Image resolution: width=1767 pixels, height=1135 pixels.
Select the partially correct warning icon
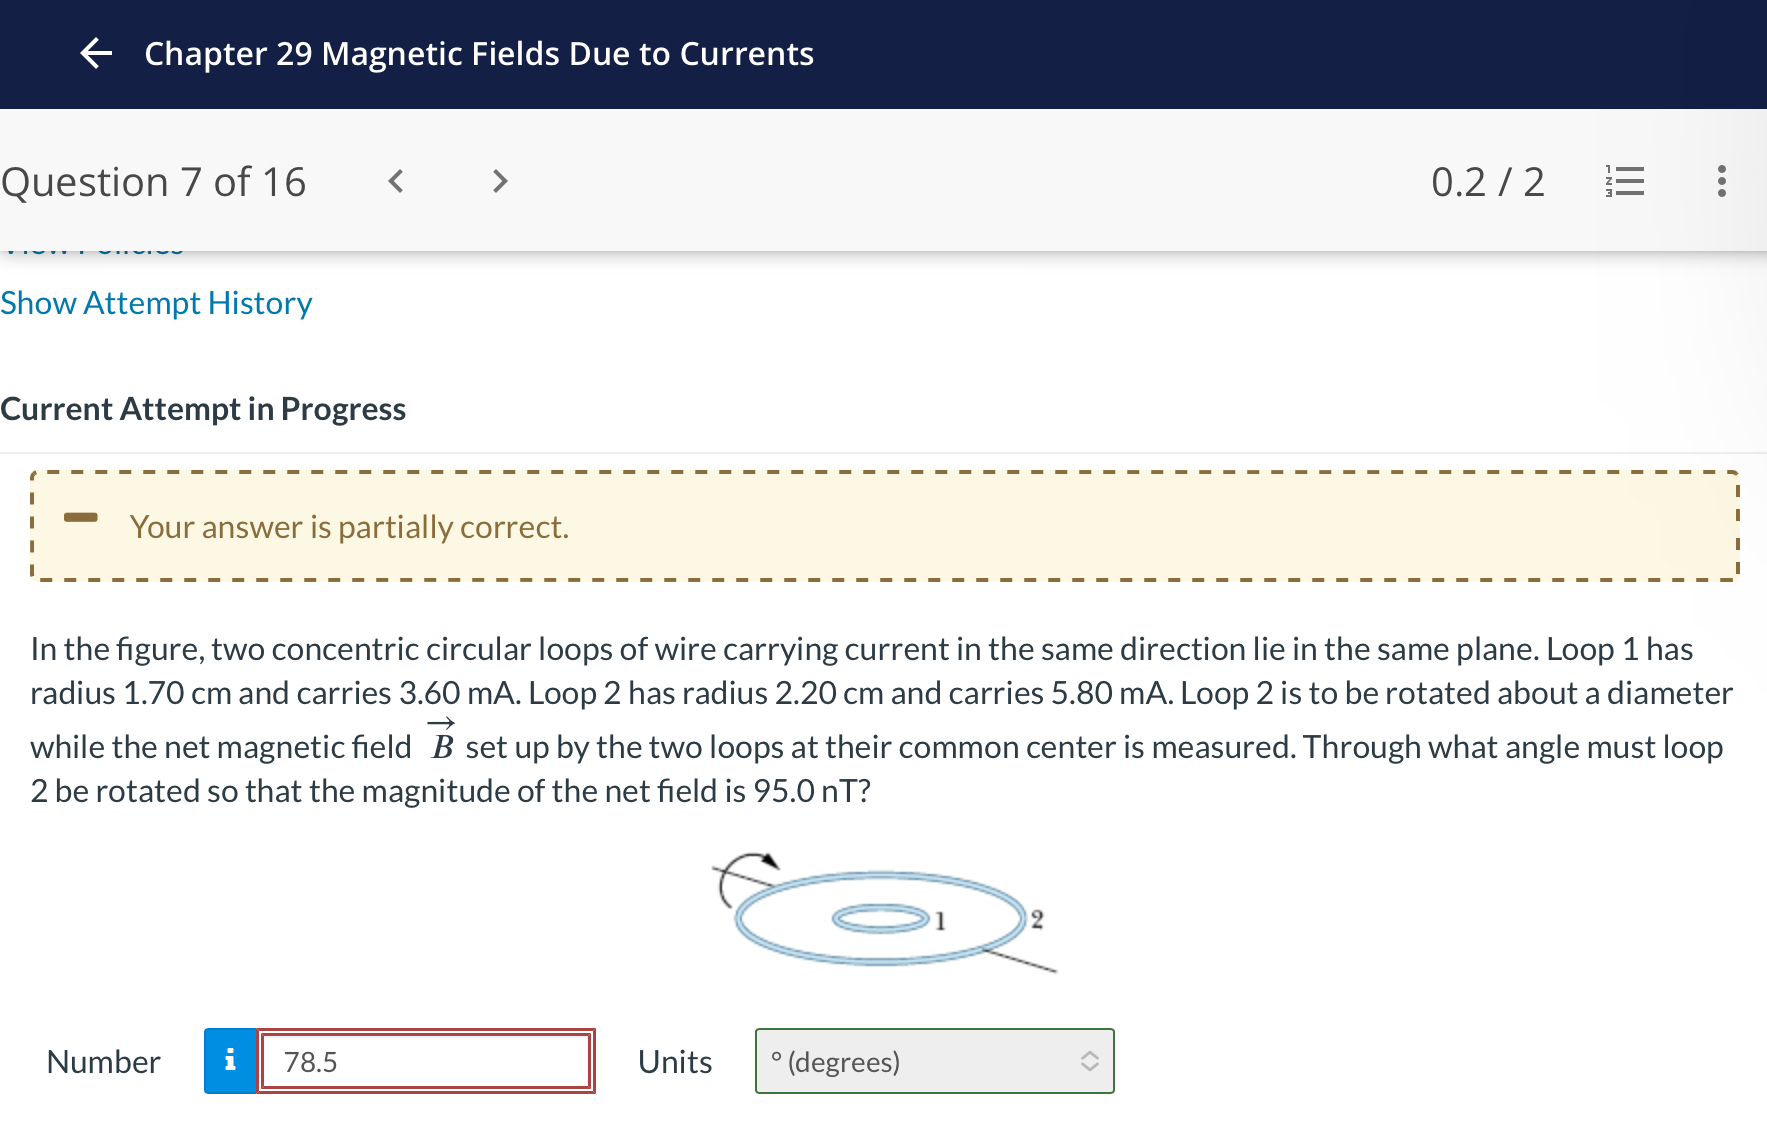coord(81,516)
